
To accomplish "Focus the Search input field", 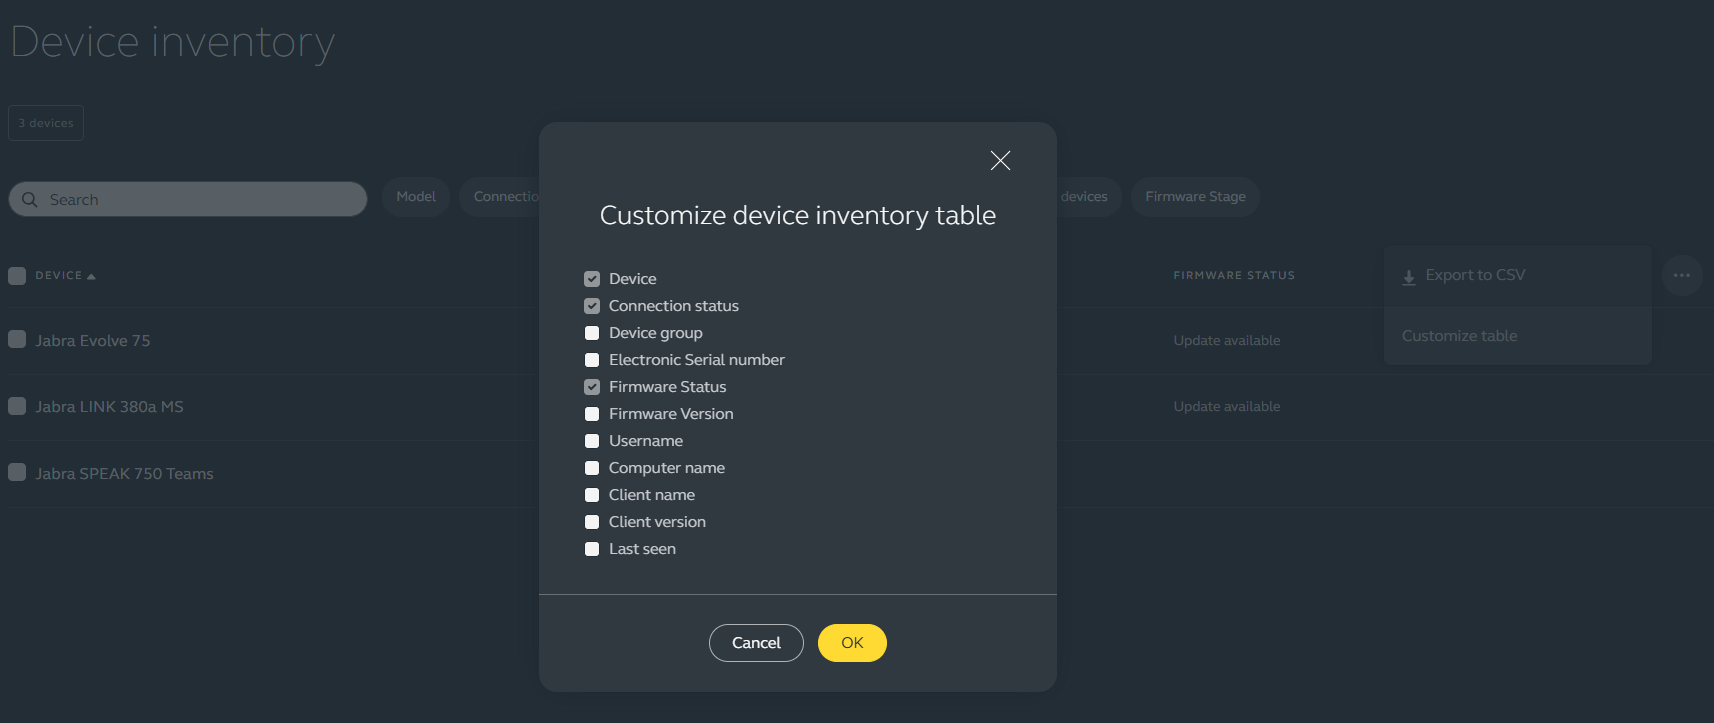I will click(x=188, y=199).
